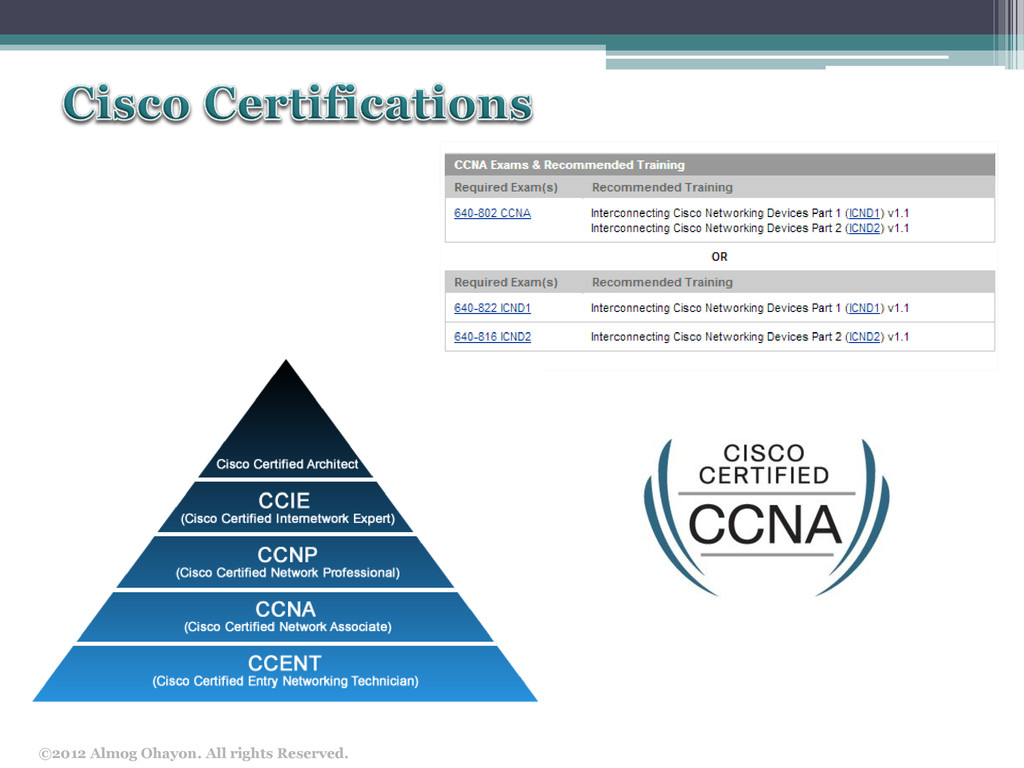Click "Interconnecting Cisco Networking Devices Part 2" in 640-816 row

click(x=716, y=336)
